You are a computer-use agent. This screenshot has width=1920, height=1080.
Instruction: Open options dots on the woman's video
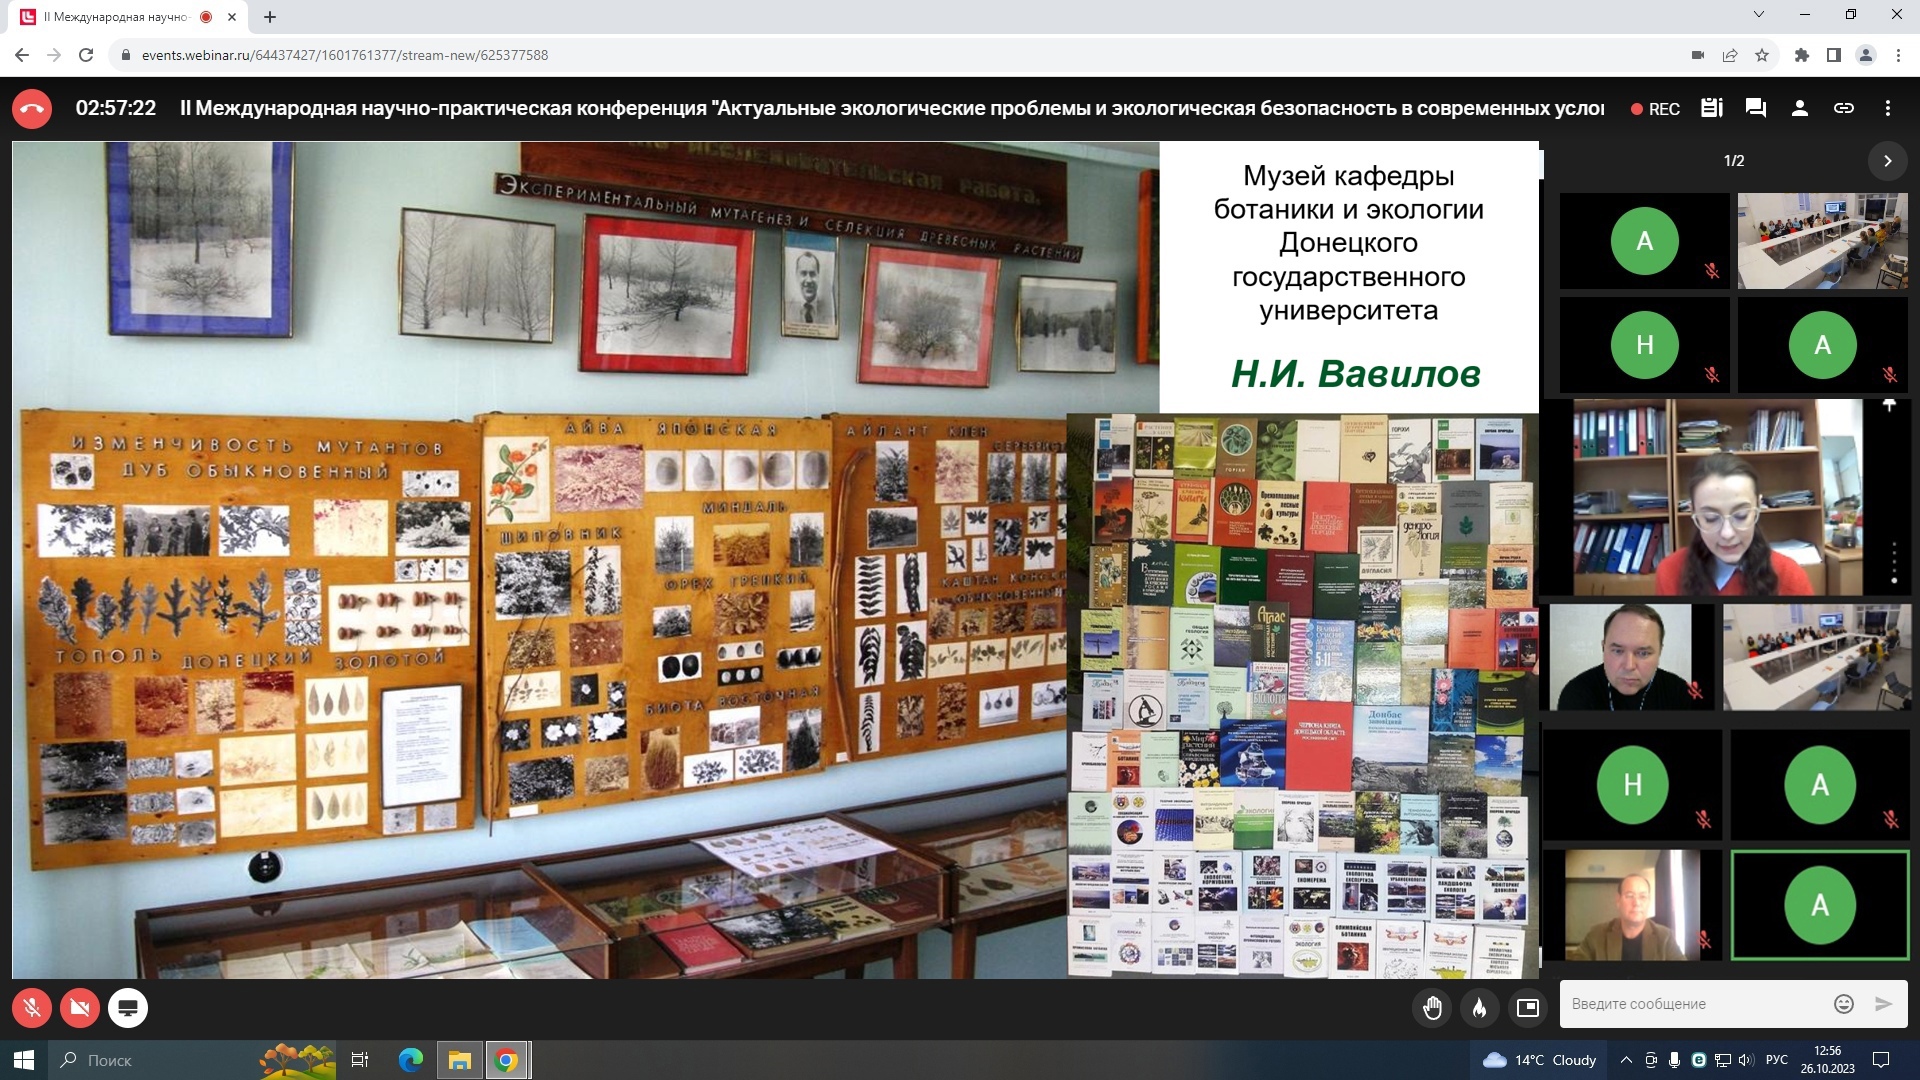(x=1893, y=564)
